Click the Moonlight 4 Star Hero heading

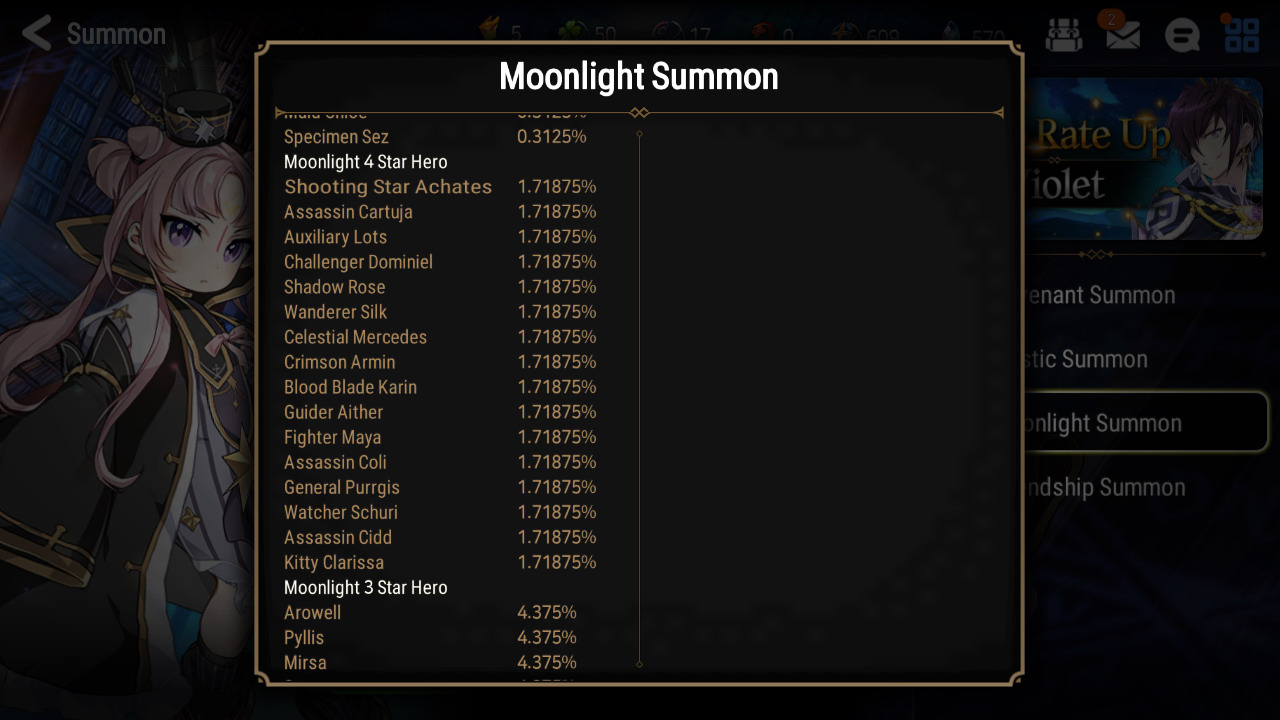click(366, 162)
